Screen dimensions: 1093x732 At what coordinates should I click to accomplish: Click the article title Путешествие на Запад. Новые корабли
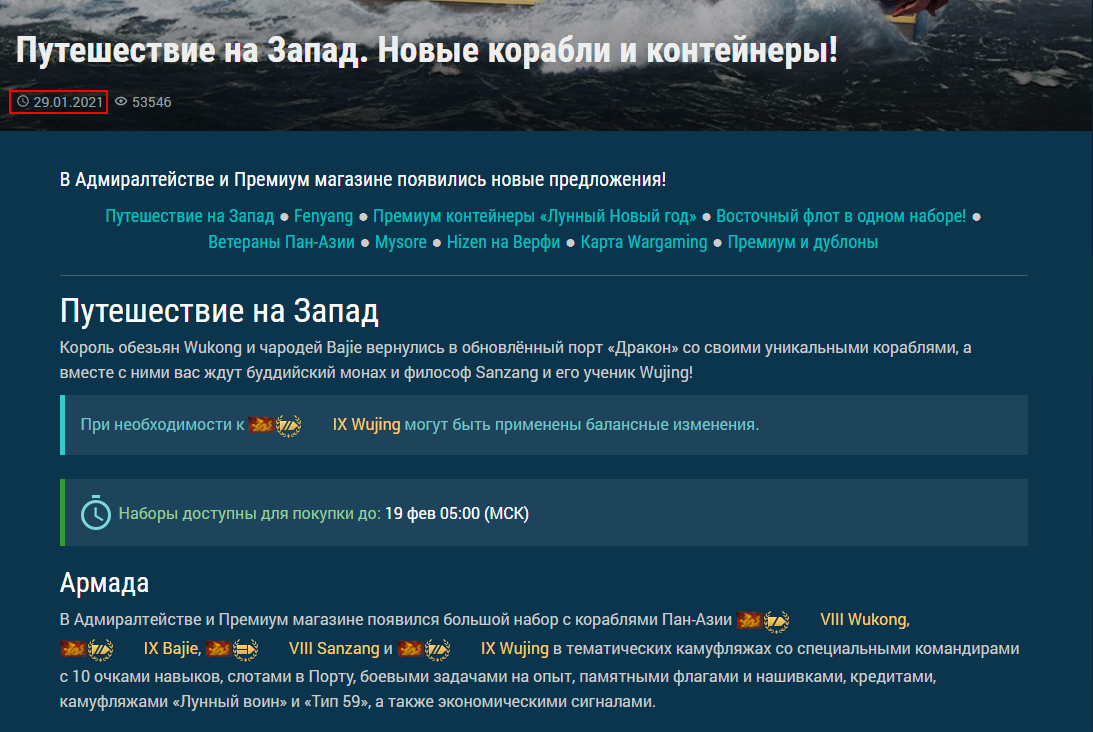(427, 50)
